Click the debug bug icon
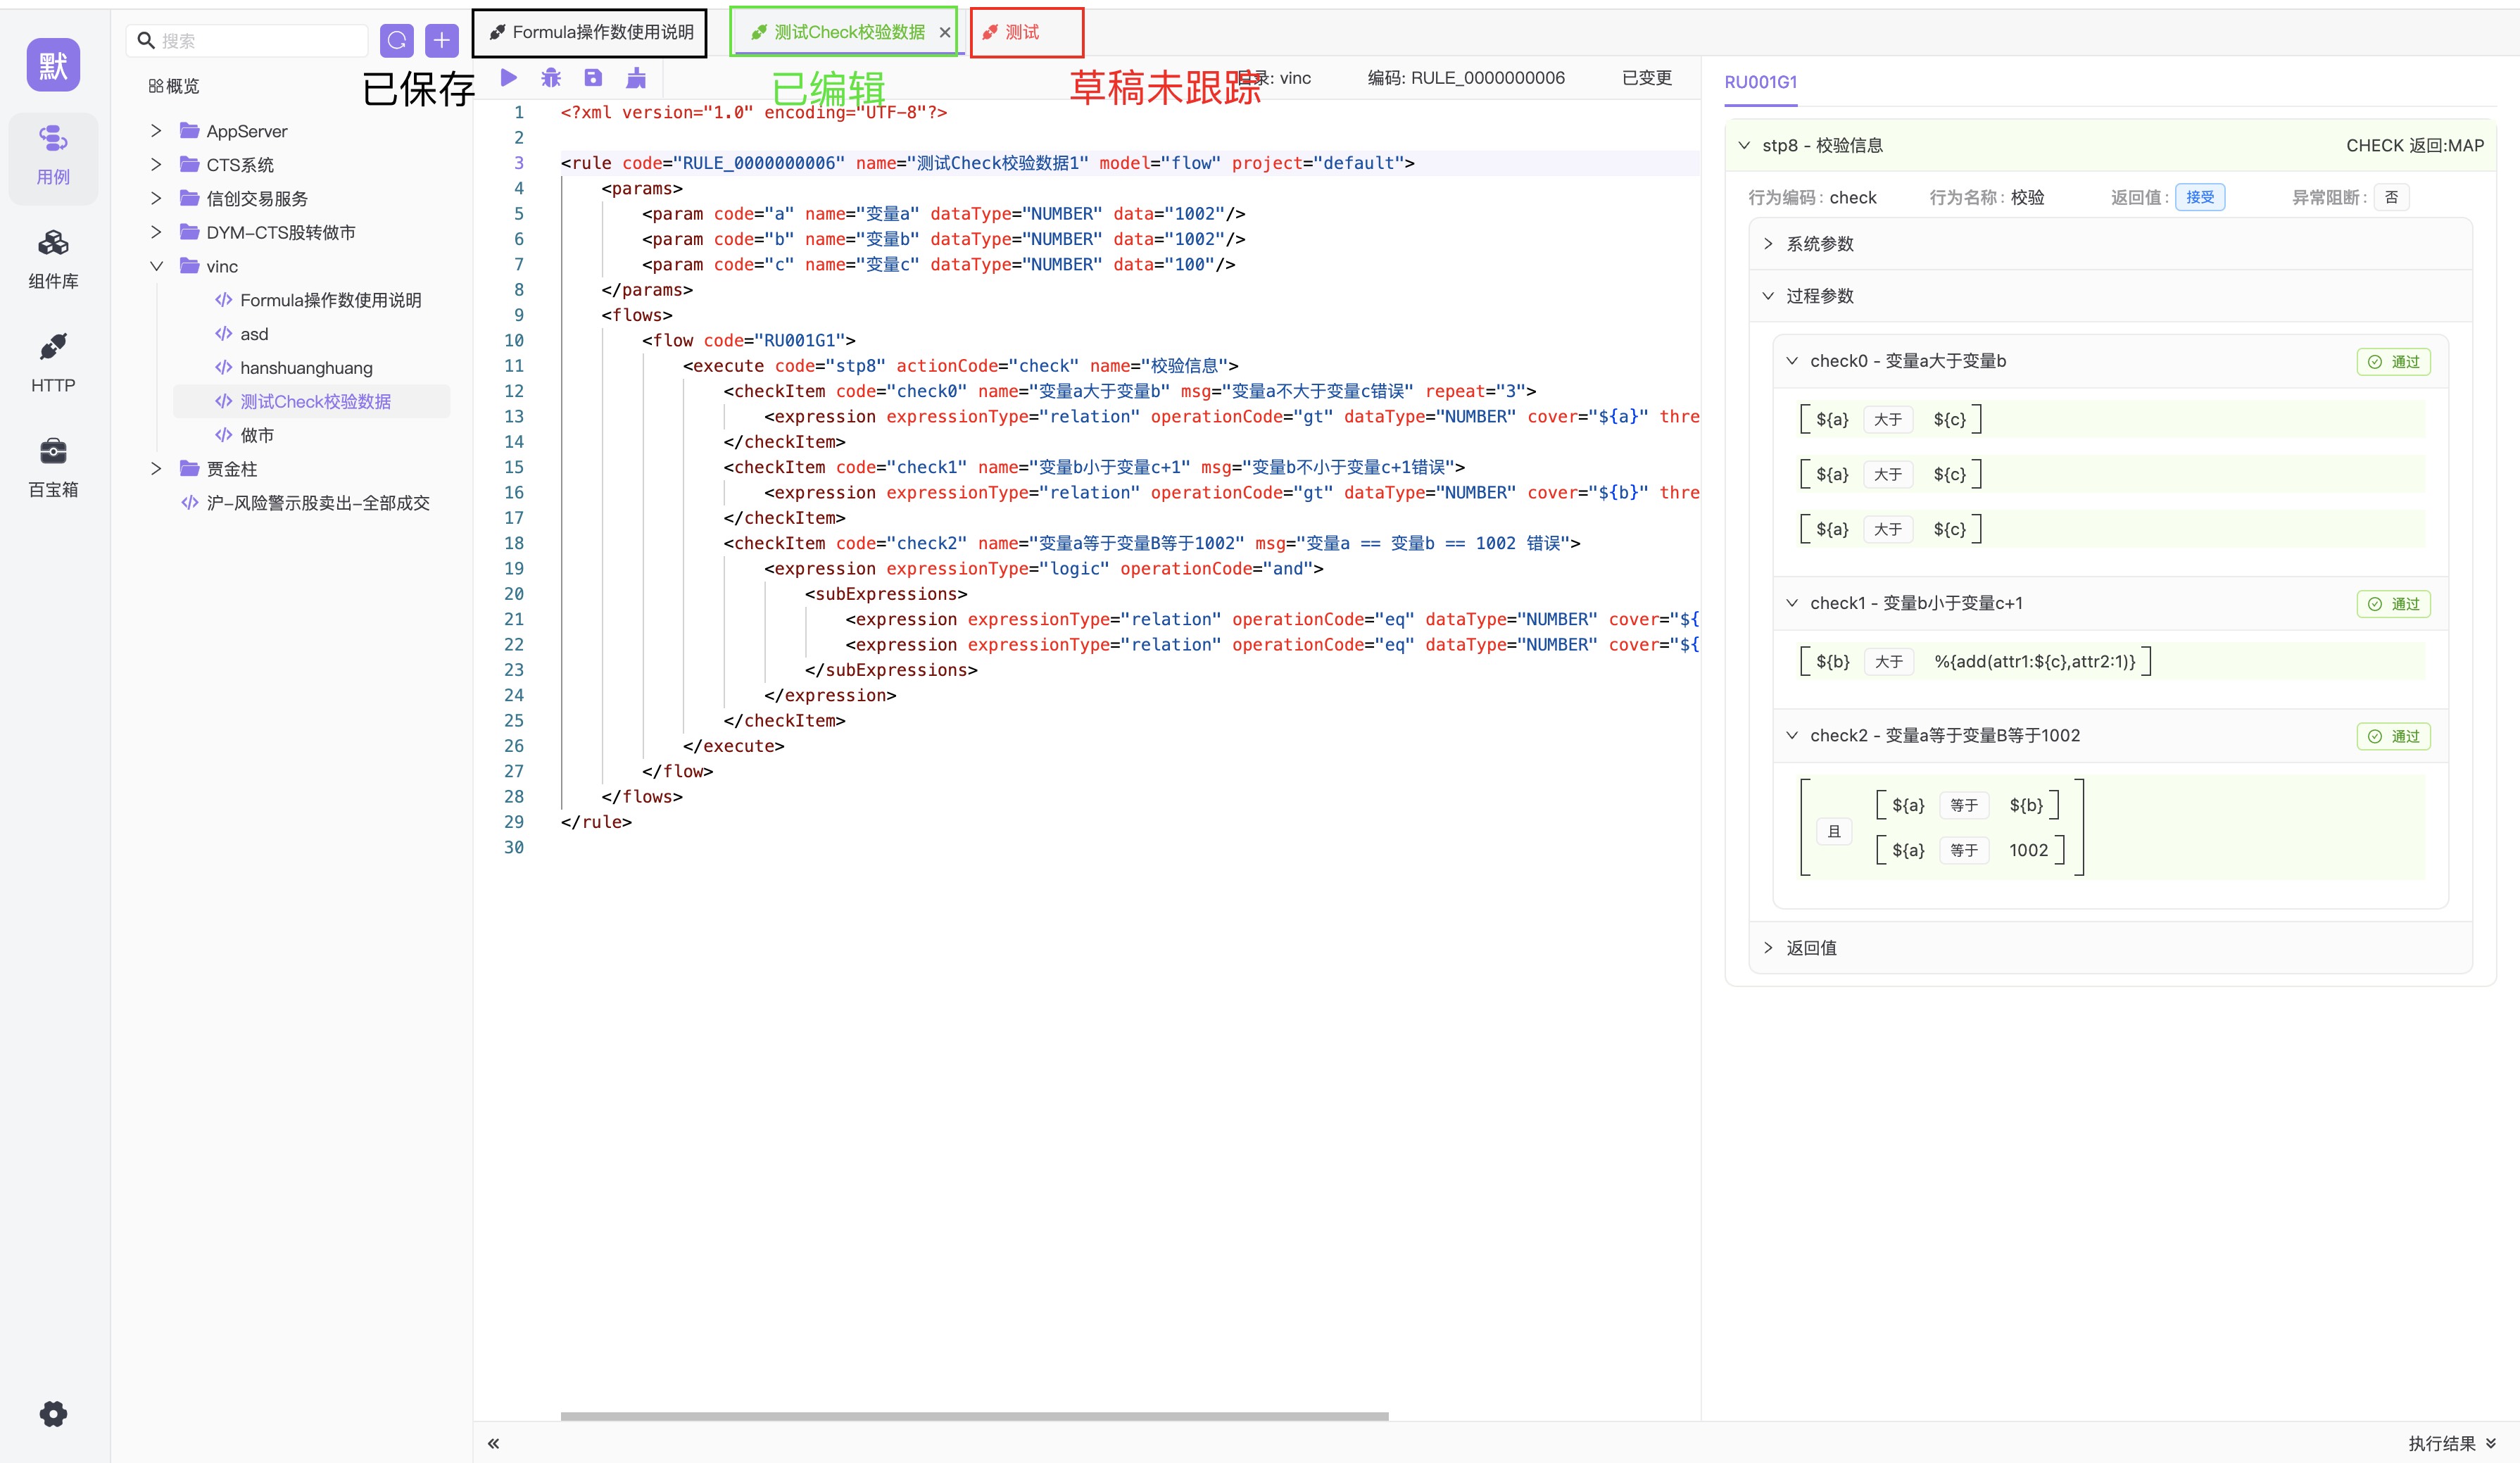Image resolution: width=2520 pixels, height=1463 pixels. 551,77
